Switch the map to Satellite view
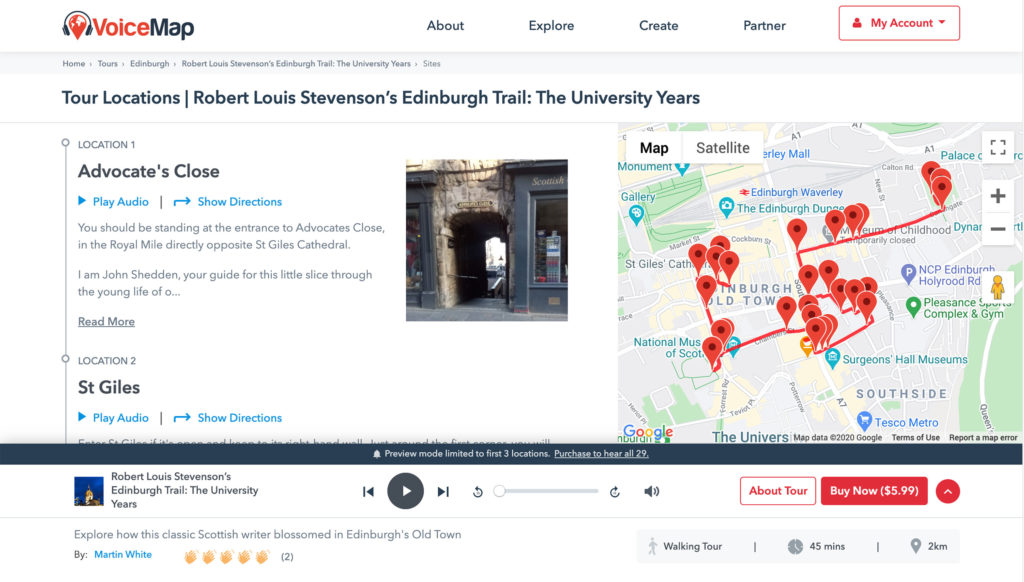 coord(723,147)
